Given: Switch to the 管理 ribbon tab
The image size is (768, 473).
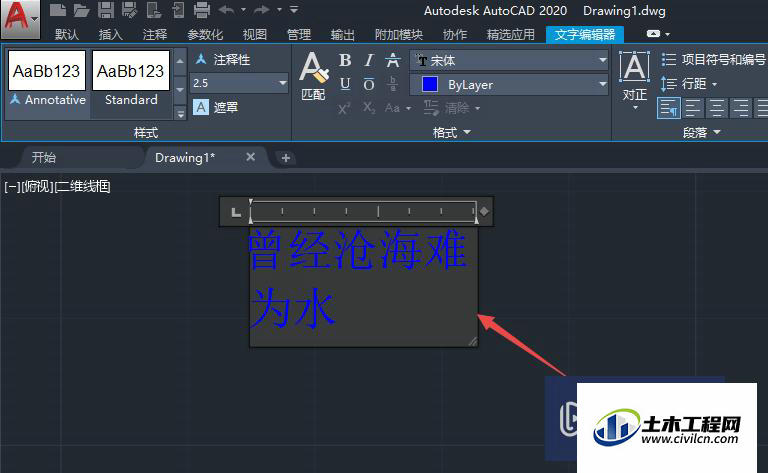Looking at the screenshot, I should tap(299, 35).
